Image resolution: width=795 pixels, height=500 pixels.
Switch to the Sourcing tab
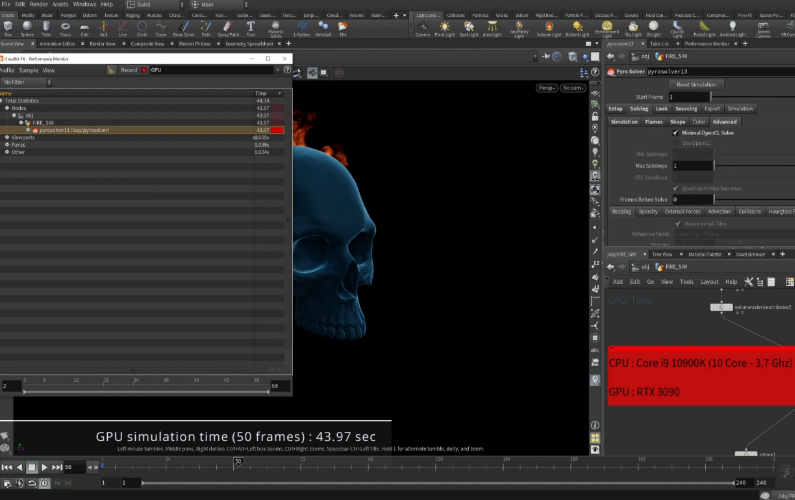[x=686, y=108]
